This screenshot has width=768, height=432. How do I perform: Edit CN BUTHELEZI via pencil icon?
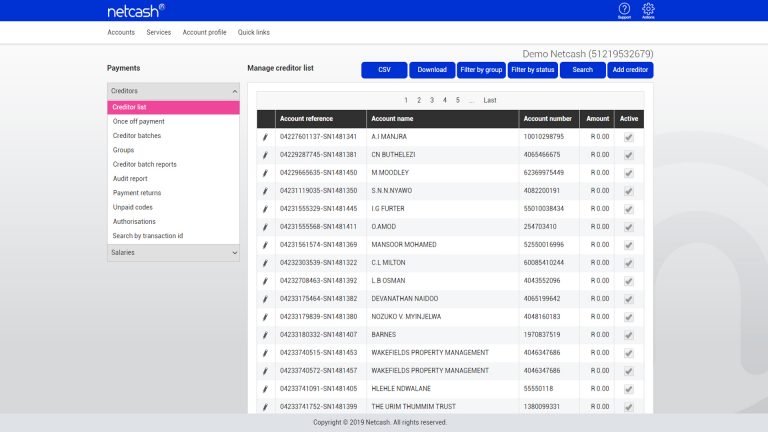coord(265,155)
